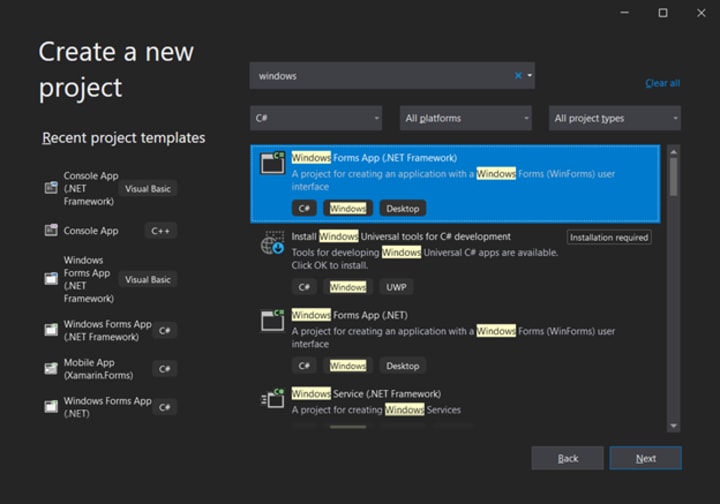This screenshot has width=720, height=504.
Task: Click the Visual Basic Windows Forms App recent icon
Action: [51, 279]
